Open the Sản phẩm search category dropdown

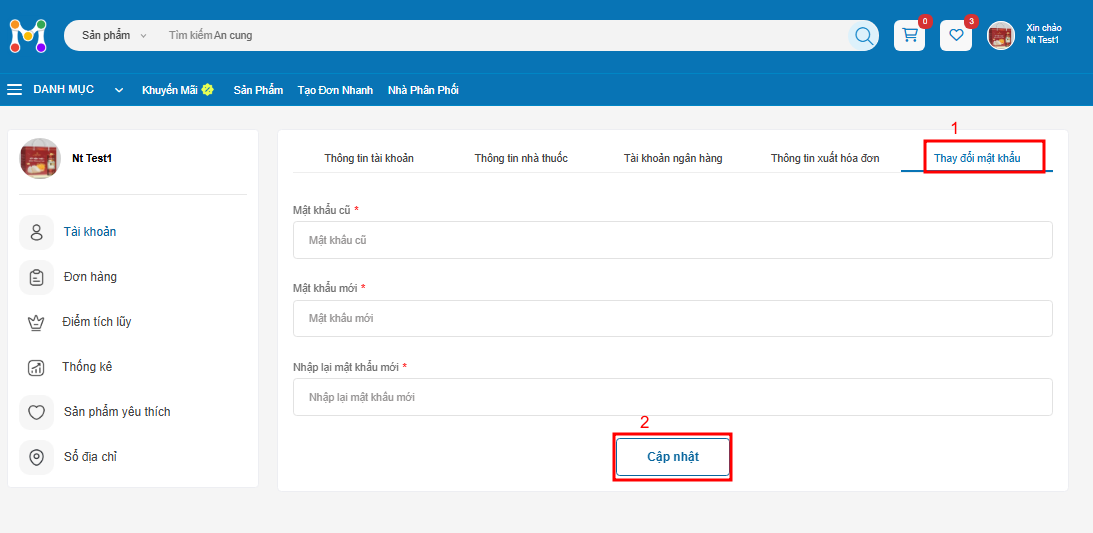pyautogui.click(x=114, y=36)
